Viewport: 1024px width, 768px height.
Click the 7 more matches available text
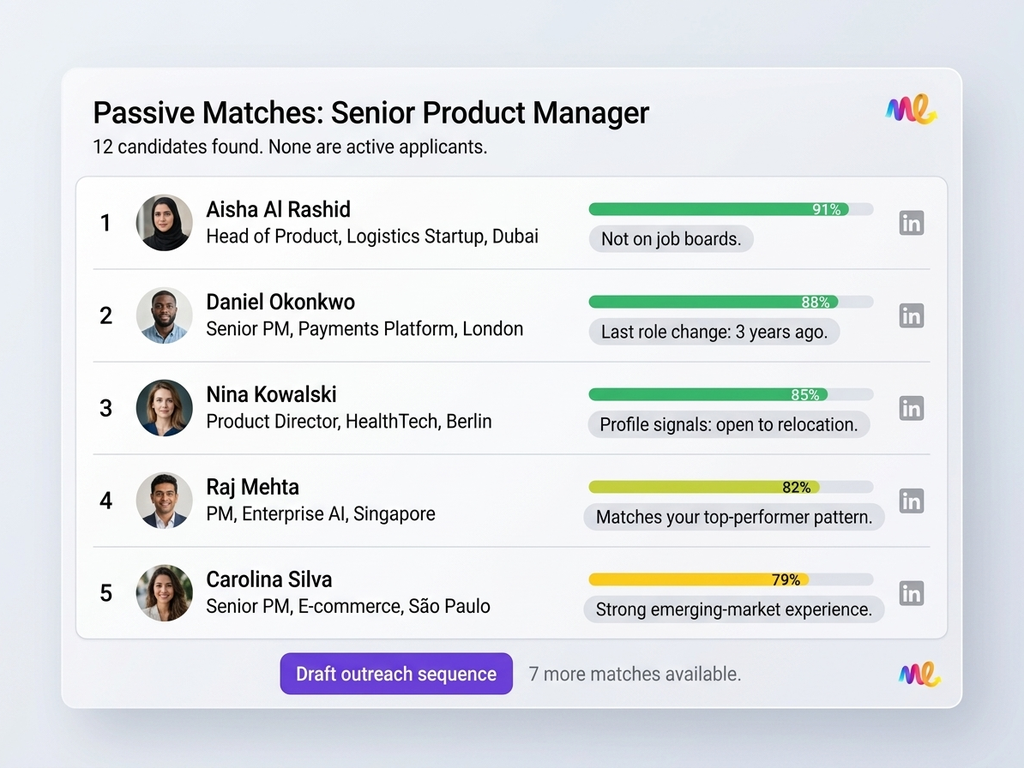[x=635, y=674]
